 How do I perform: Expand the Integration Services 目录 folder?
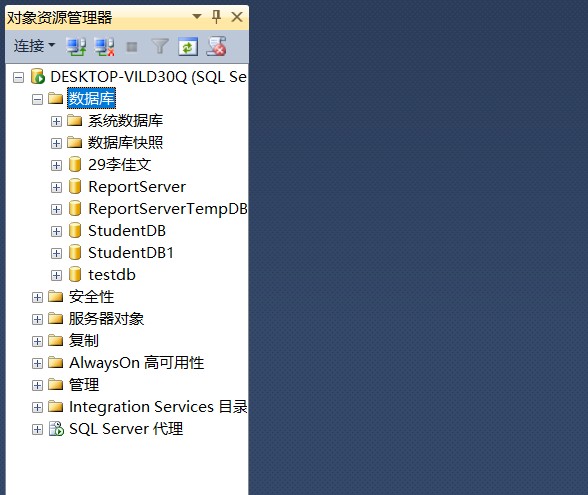click(37, 407)
